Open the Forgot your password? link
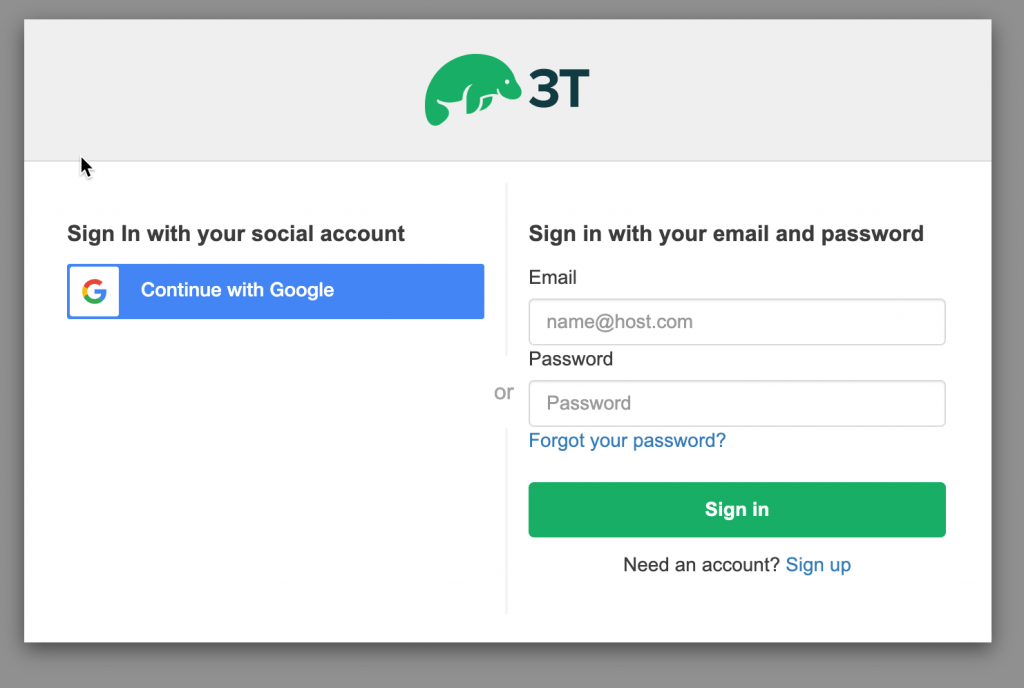This screenshot has width=1024, height=688. click(627, 441)
